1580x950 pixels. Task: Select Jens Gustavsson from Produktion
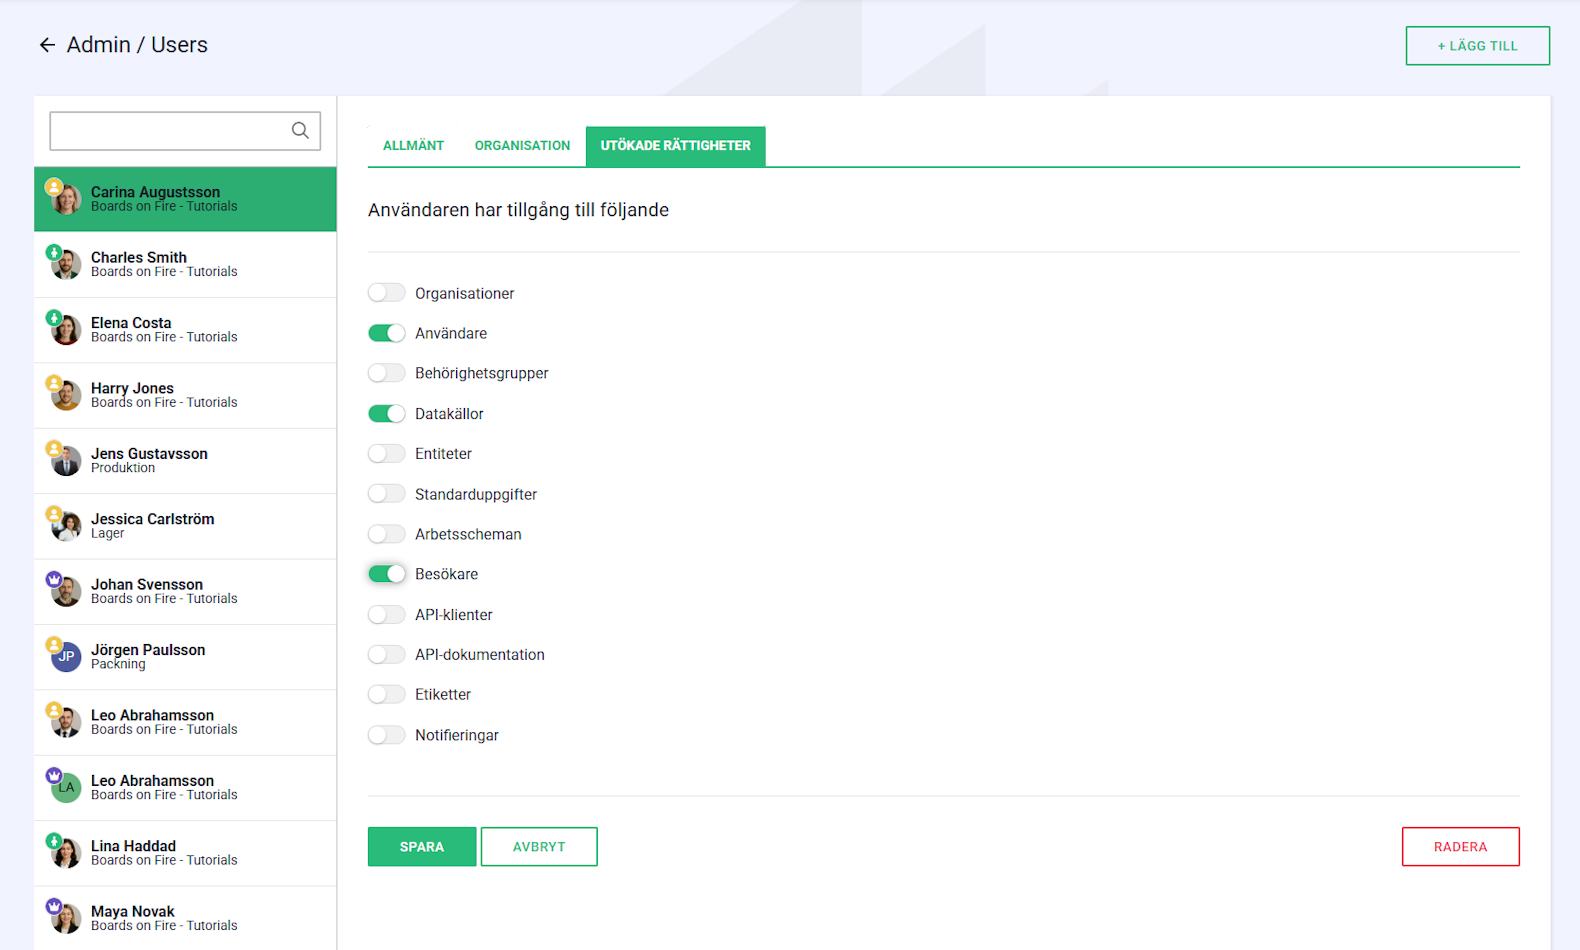[185, 461]
